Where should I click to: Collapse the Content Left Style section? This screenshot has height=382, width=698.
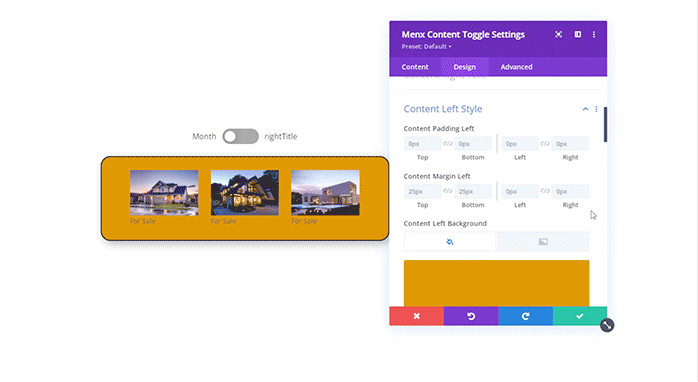coord(585,109)
